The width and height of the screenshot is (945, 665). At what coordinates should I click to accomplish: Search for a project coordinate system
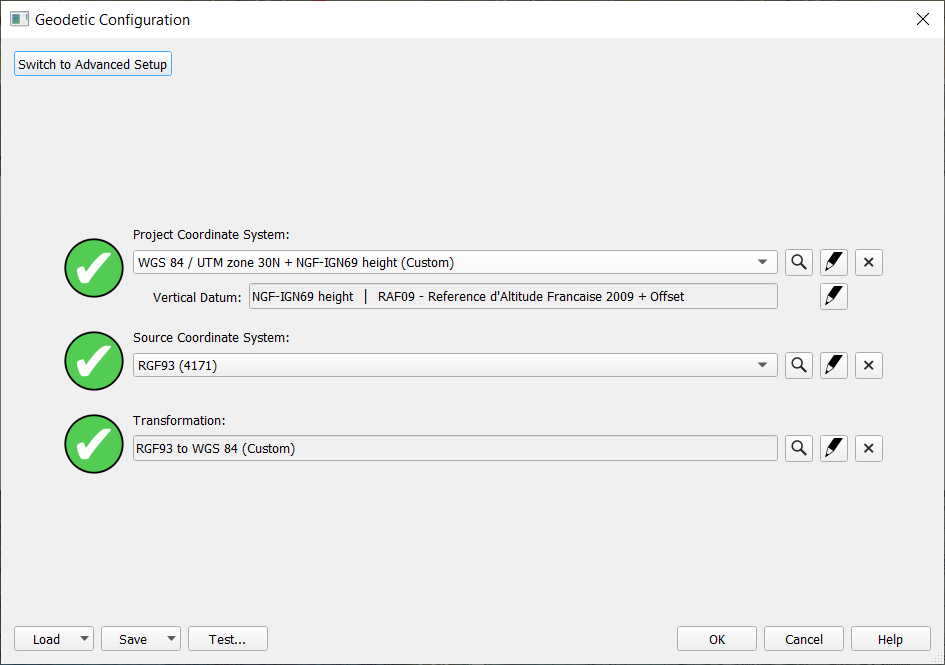tap(798, 263)
